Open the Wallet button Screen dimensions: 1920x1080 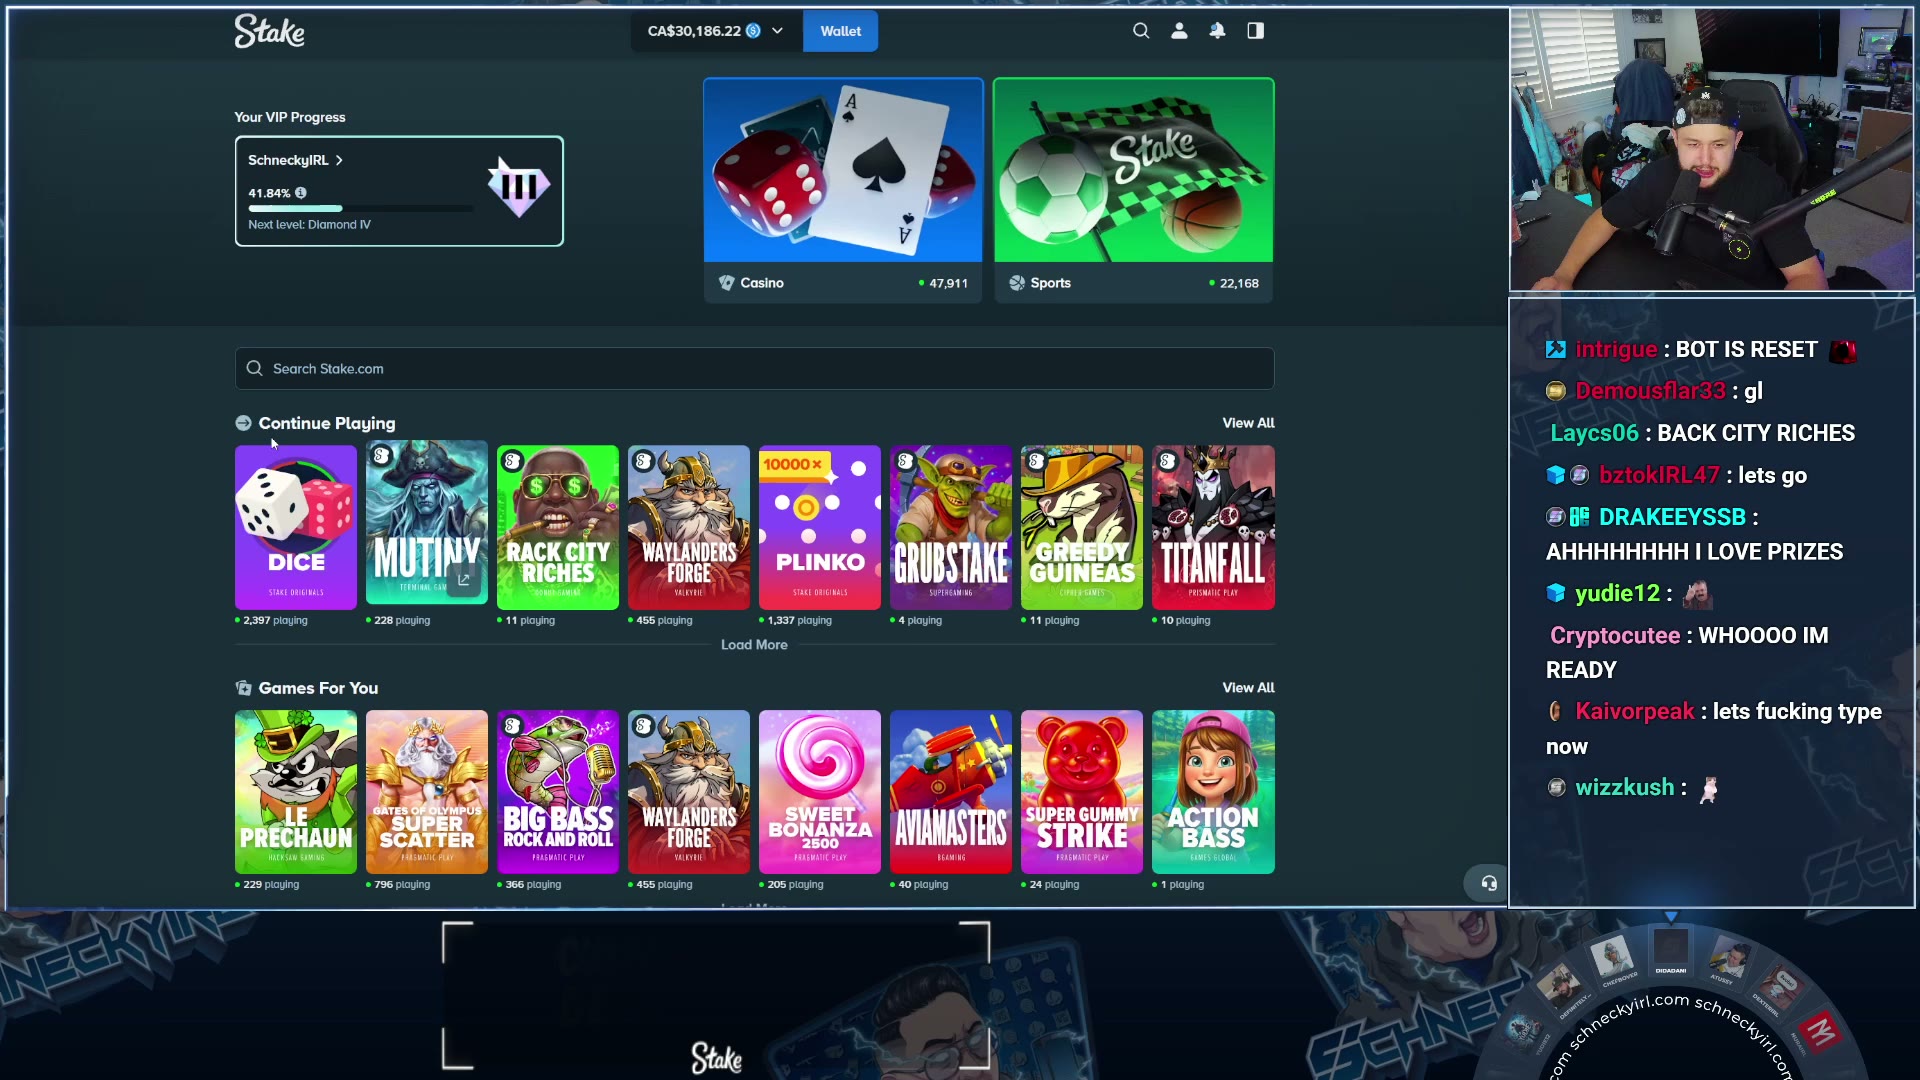841,31
